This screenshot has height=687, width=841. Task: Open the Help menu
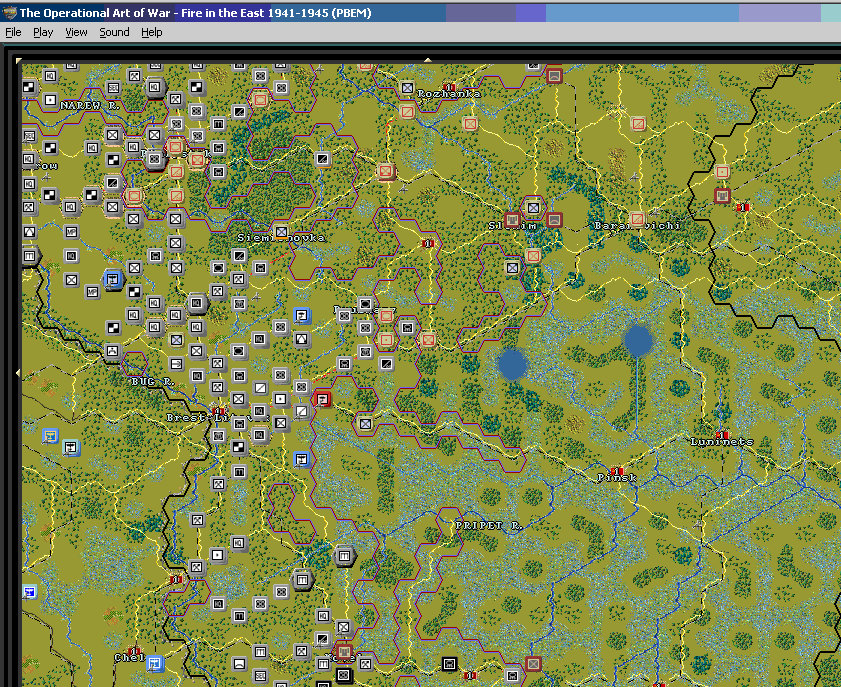152,32
